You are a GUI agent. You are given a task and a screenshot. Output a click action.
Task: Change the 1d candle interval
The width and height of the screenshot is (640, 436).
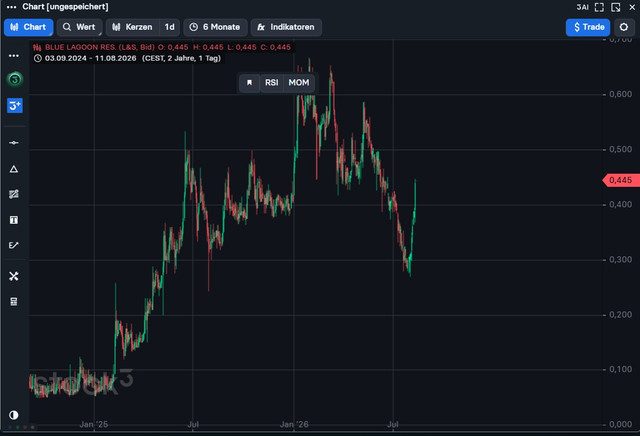pyautogui.click(x=169, y=27)
